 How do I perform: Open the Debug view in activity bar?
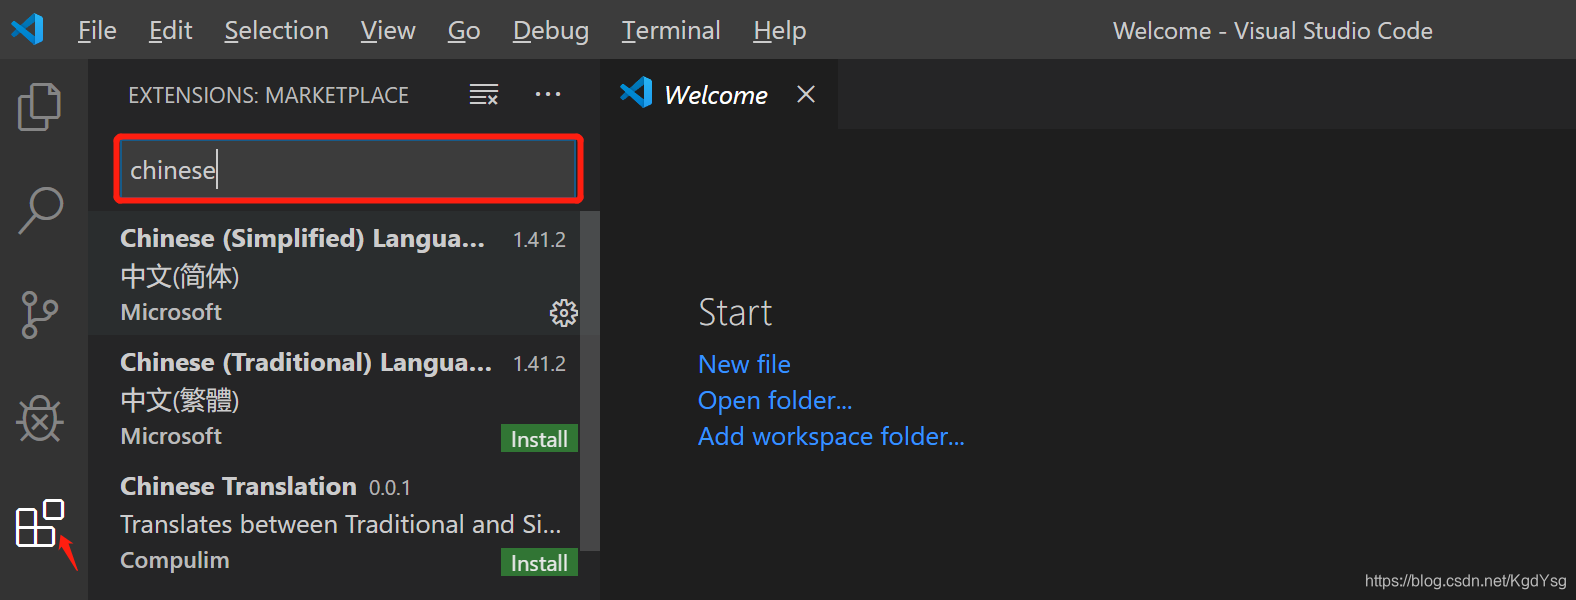40,418
